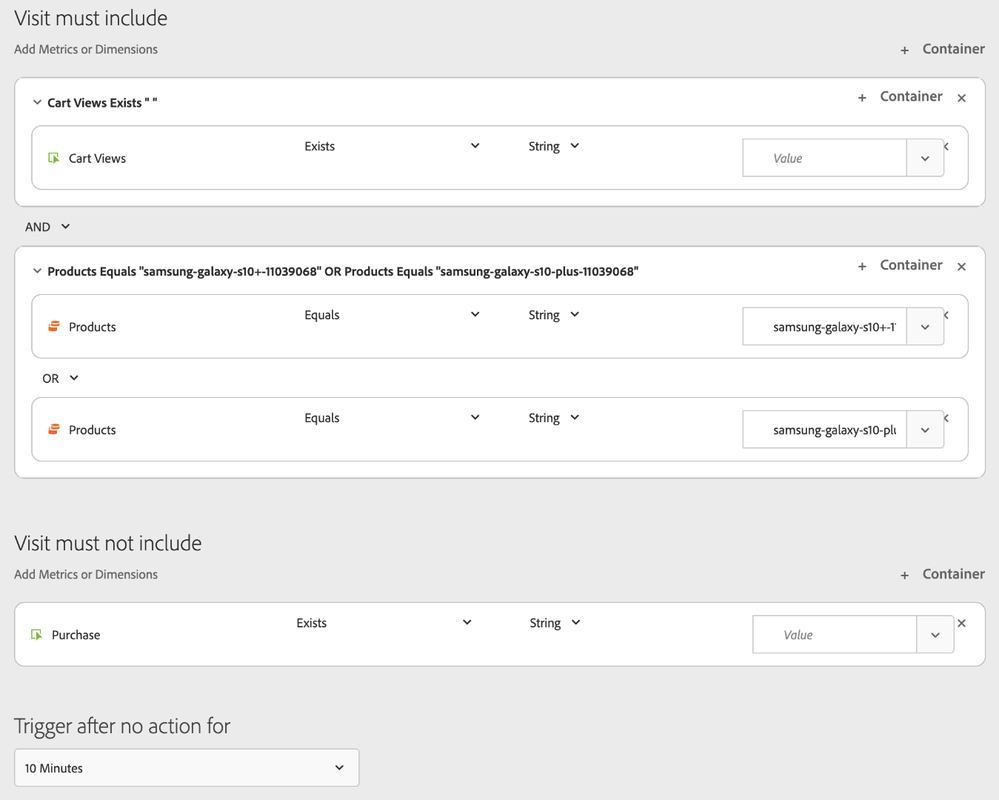
Task: Click the Visit must include heading
Action: point(90,18)
